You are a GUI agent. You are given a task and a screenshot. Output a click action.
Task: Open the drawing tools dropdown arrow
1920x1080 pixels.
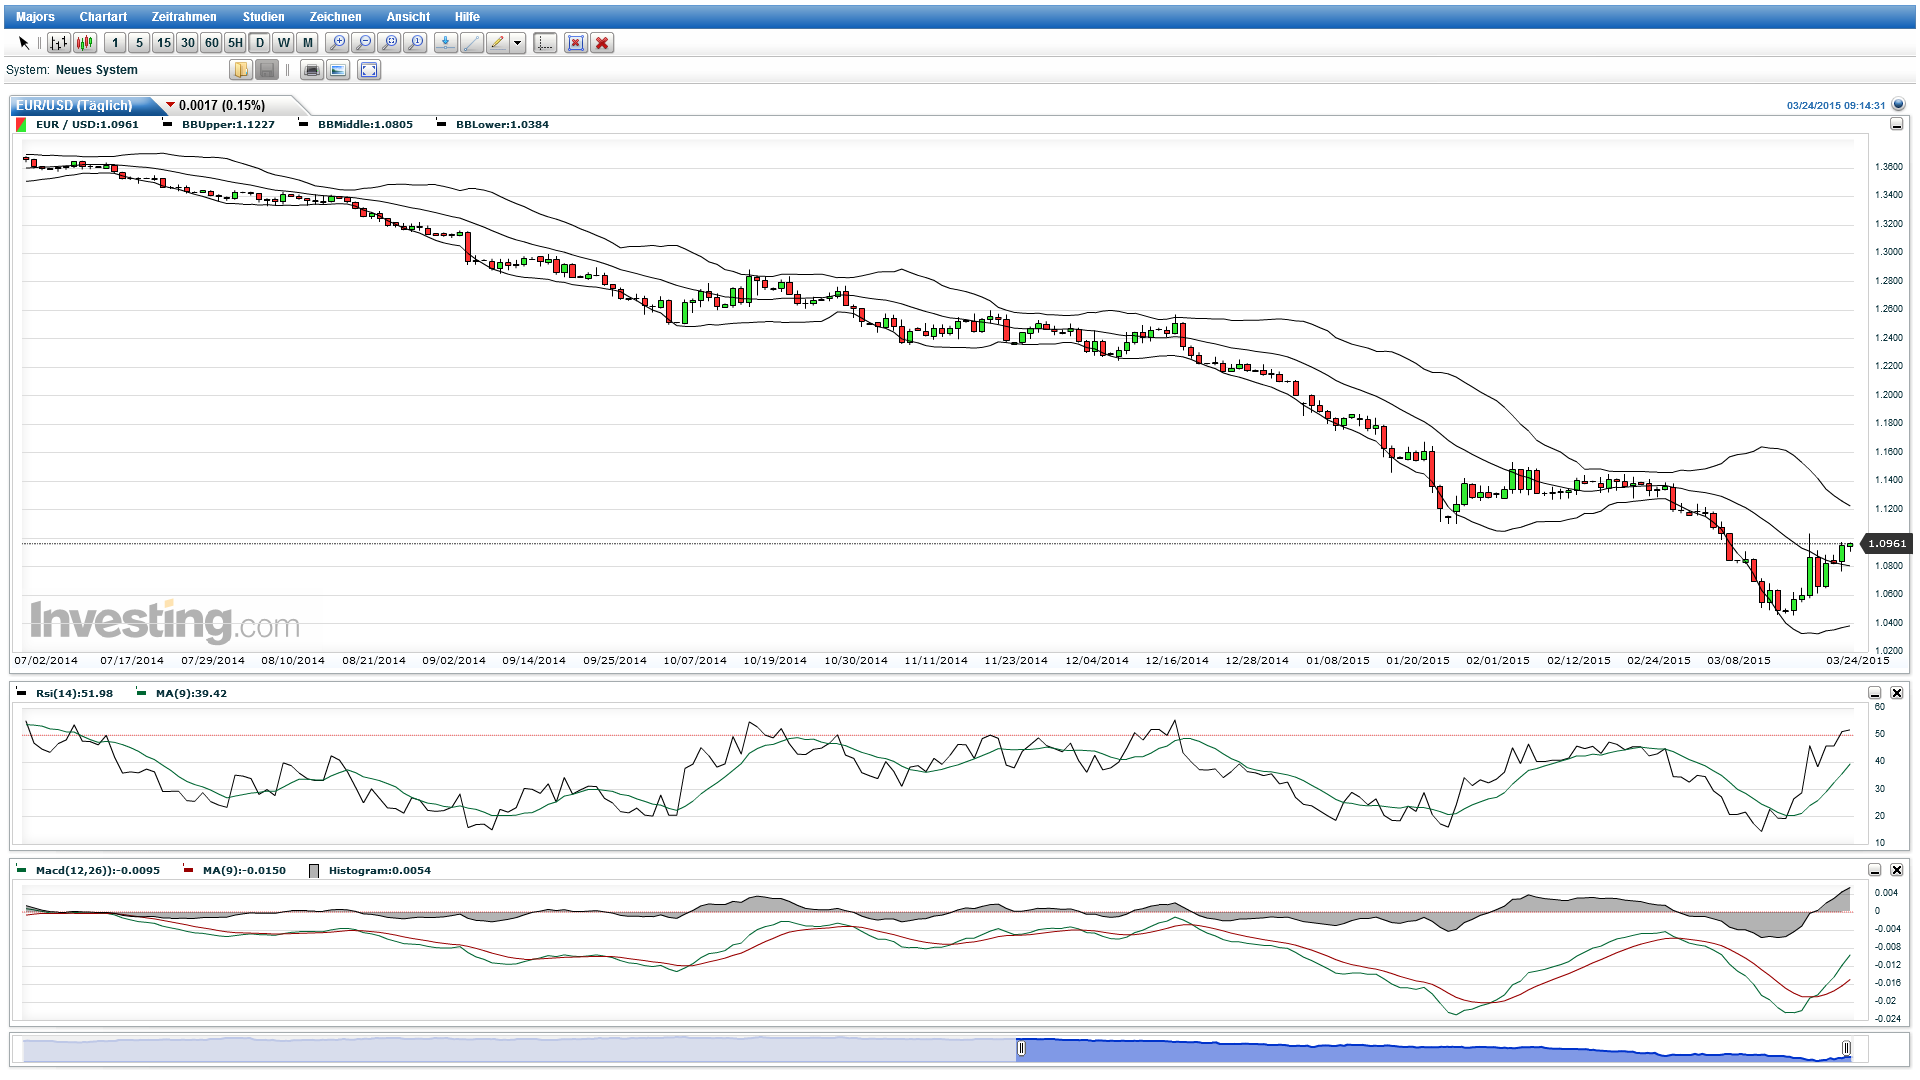click(x=516, y=44)
